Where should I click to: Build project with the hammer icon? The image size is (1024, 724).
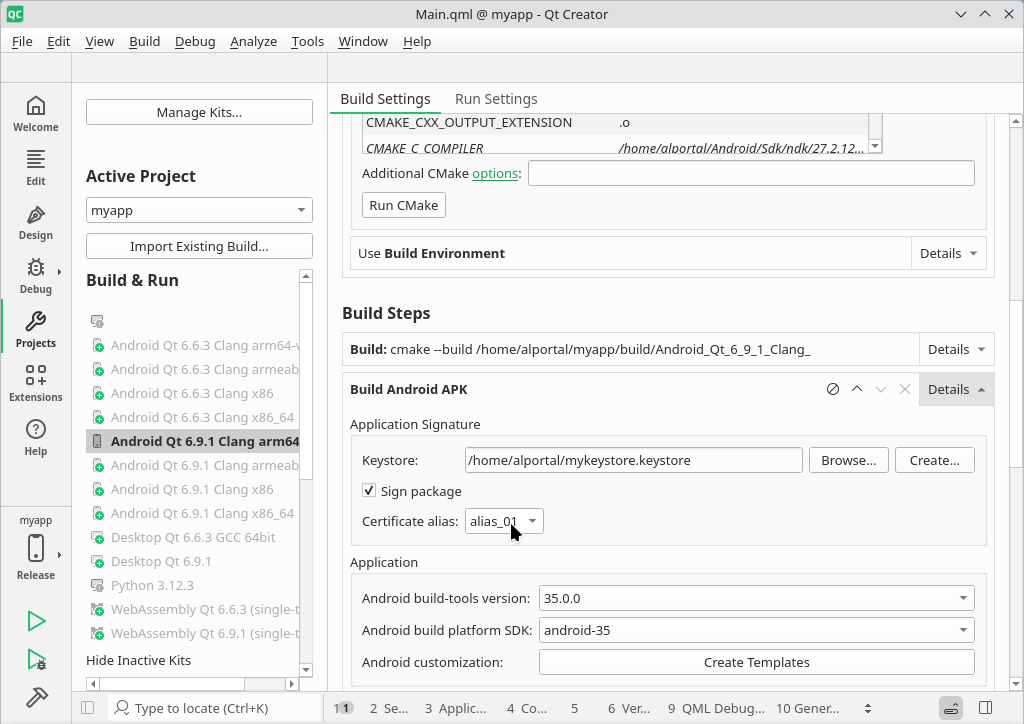click(x=36, y=697)
